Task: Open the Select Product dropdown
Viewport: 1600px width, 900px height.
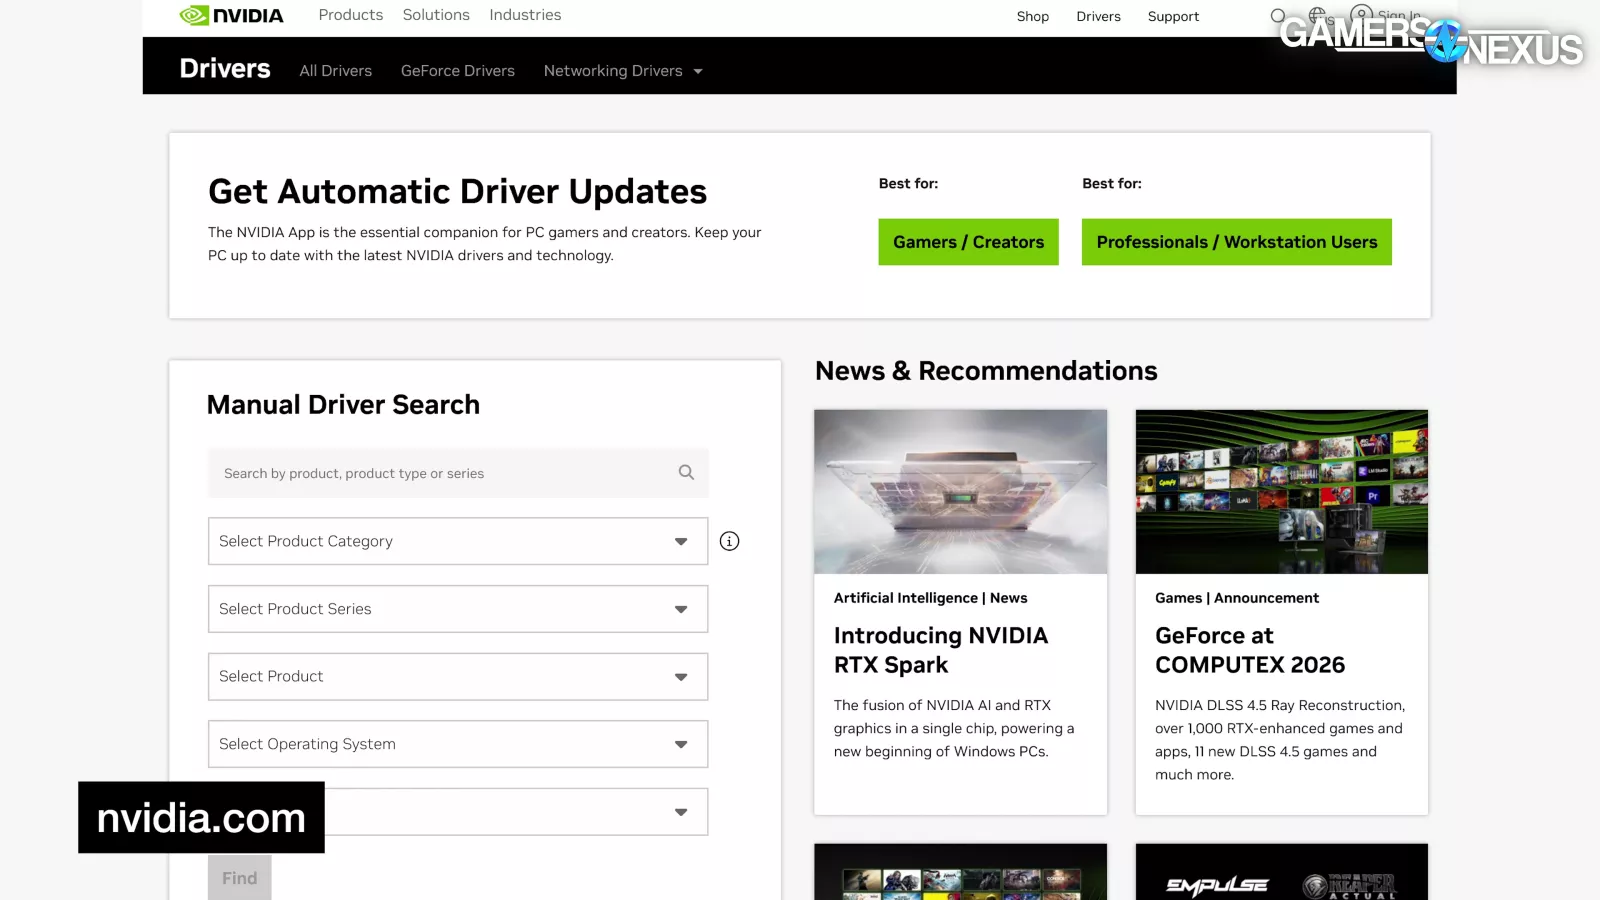Action: (458, 677)
